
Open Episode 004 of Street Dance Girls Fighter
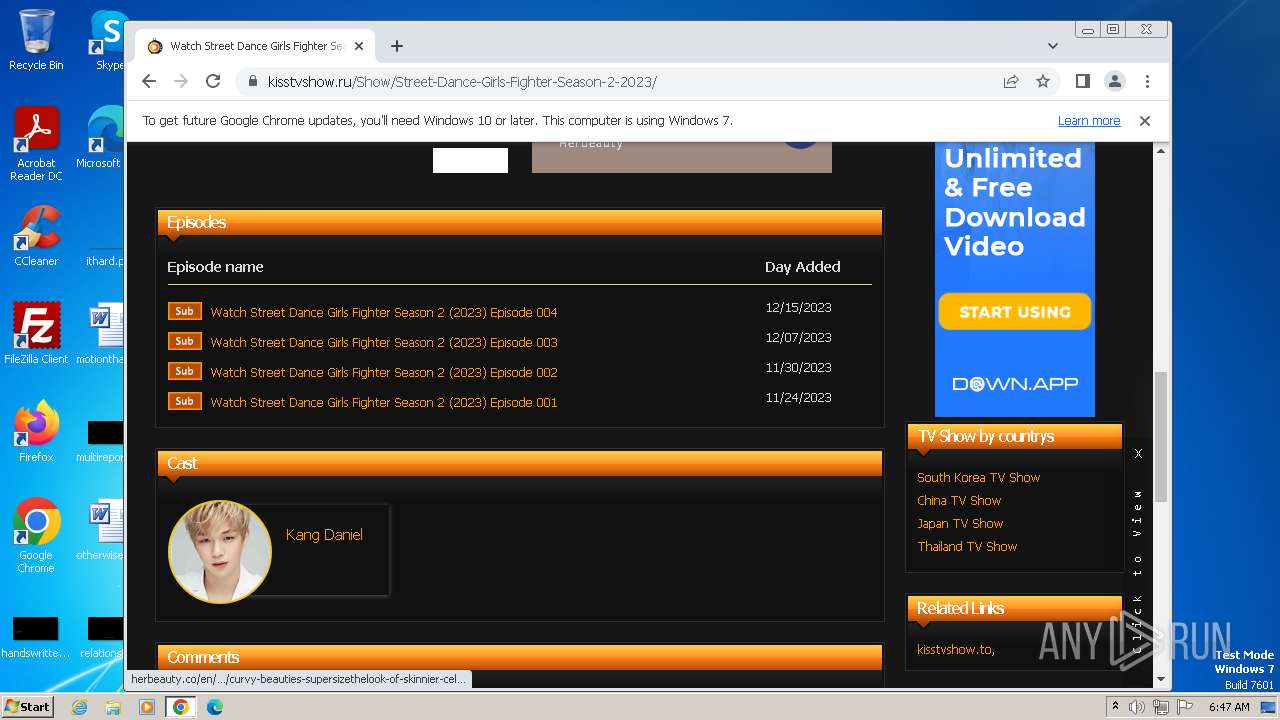[384, 312]
